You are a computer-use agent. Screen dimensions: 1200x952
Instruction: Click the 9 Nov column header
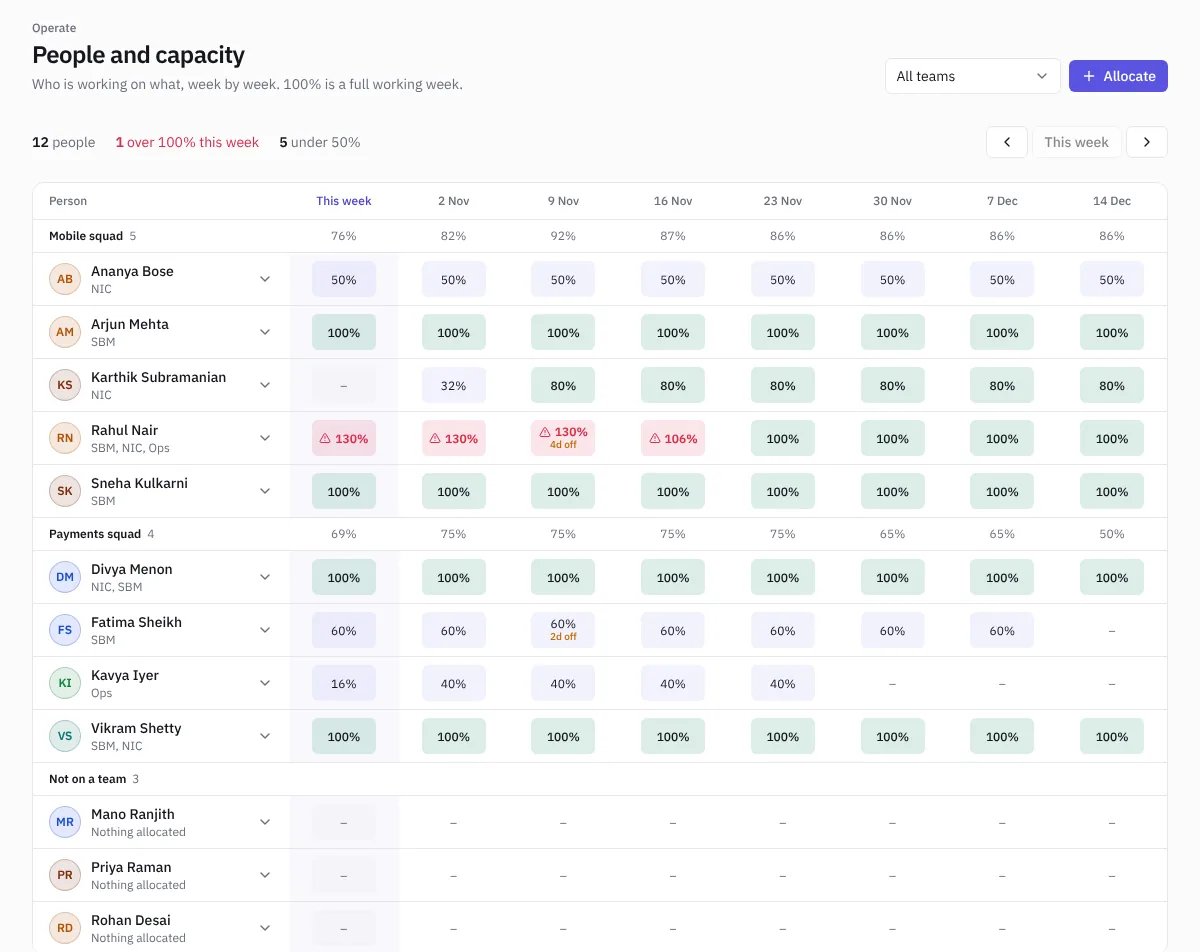pos(563,201)
